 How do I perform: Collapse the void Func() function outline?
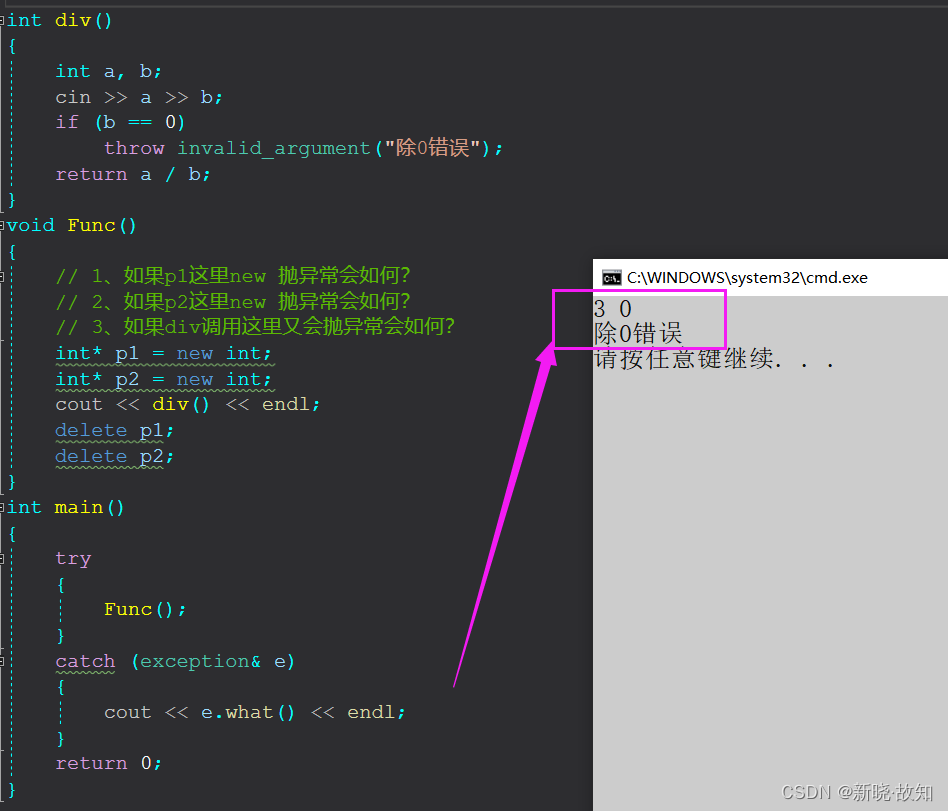click(2, 226)
